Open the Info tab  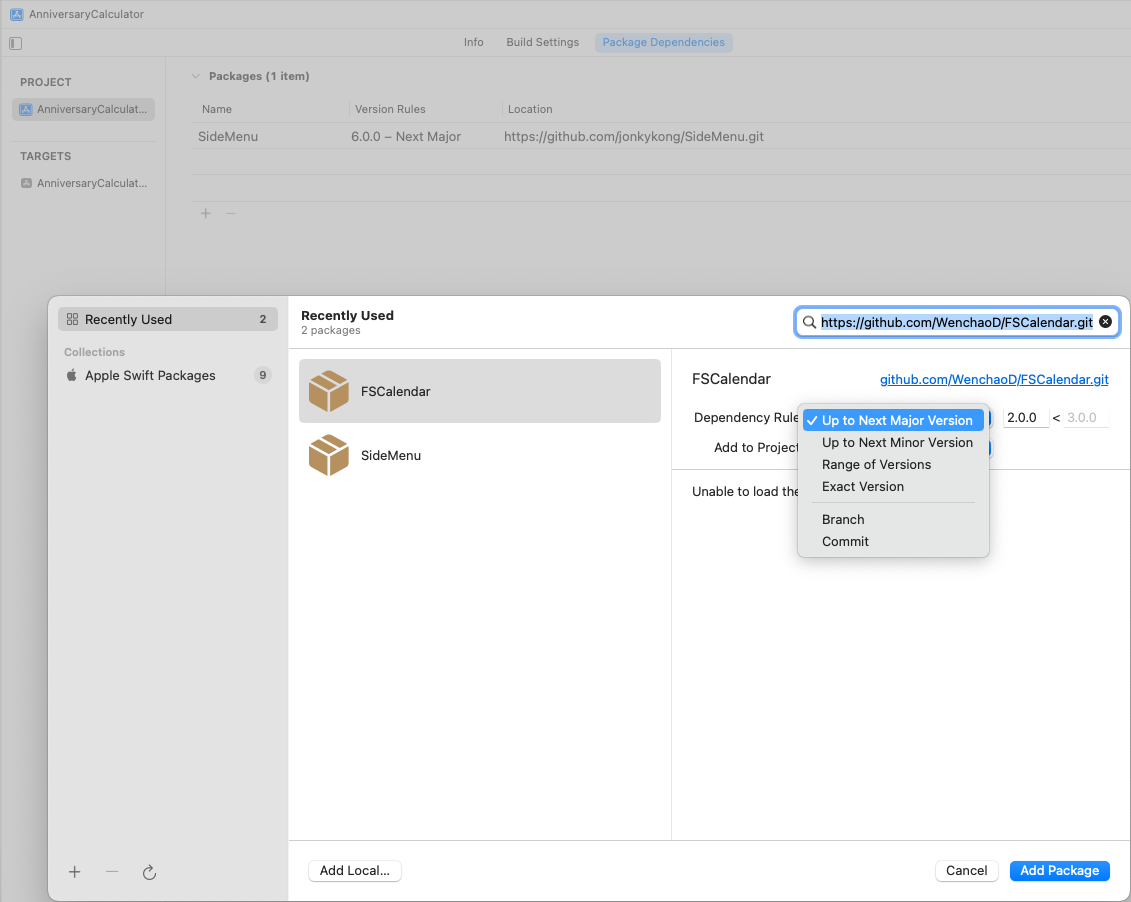point(473,43)
